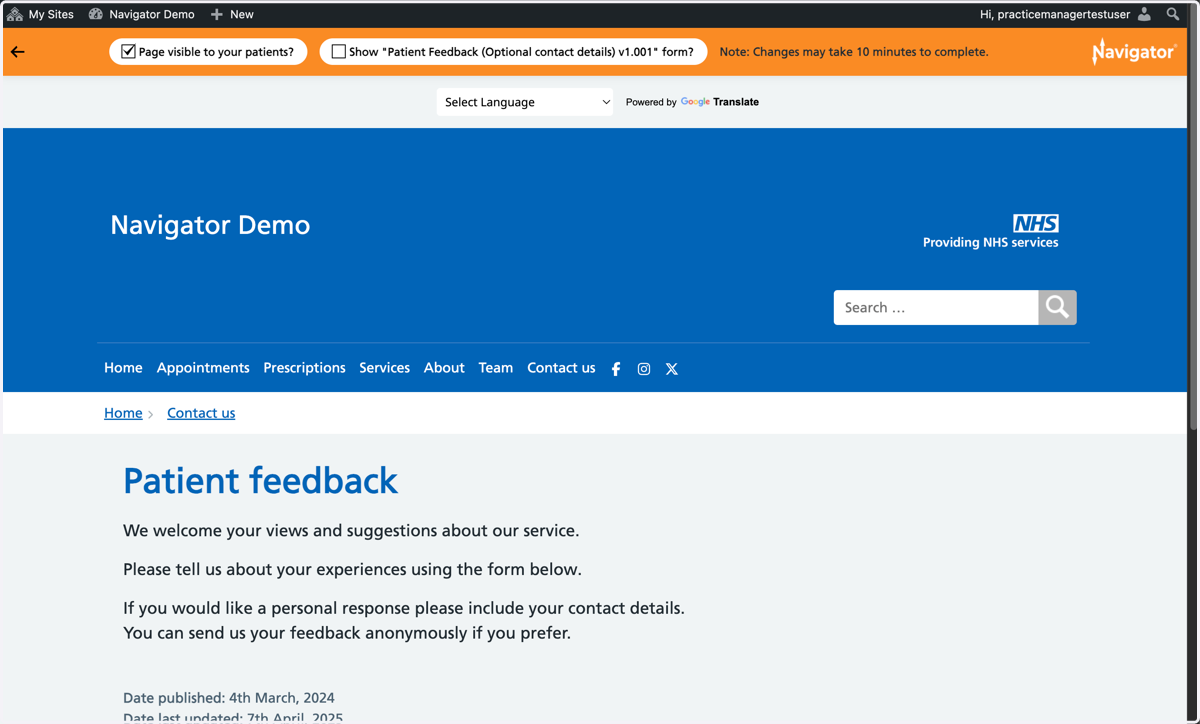
Task: Open the Instagram social icon
Action: click(644, 369)
